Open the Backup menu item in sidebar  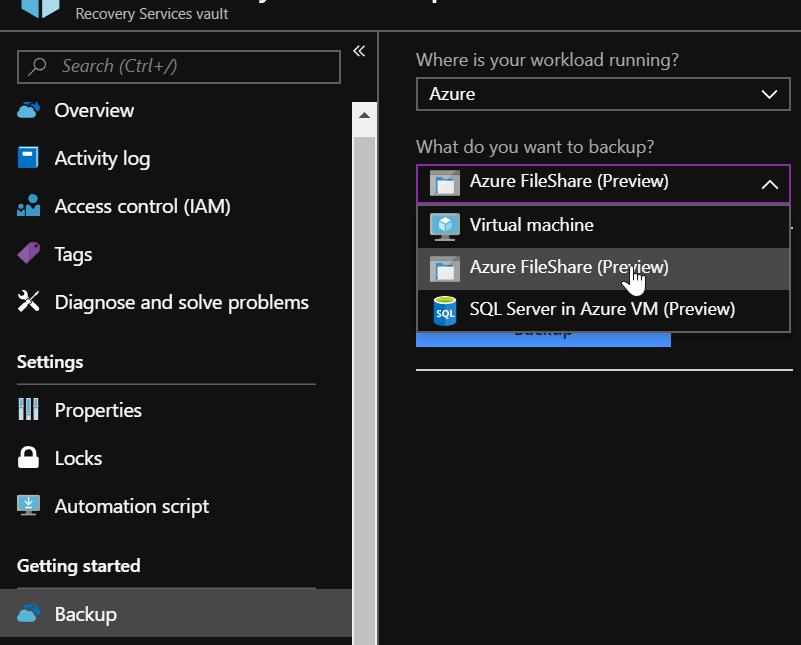(x=85, y=614)
